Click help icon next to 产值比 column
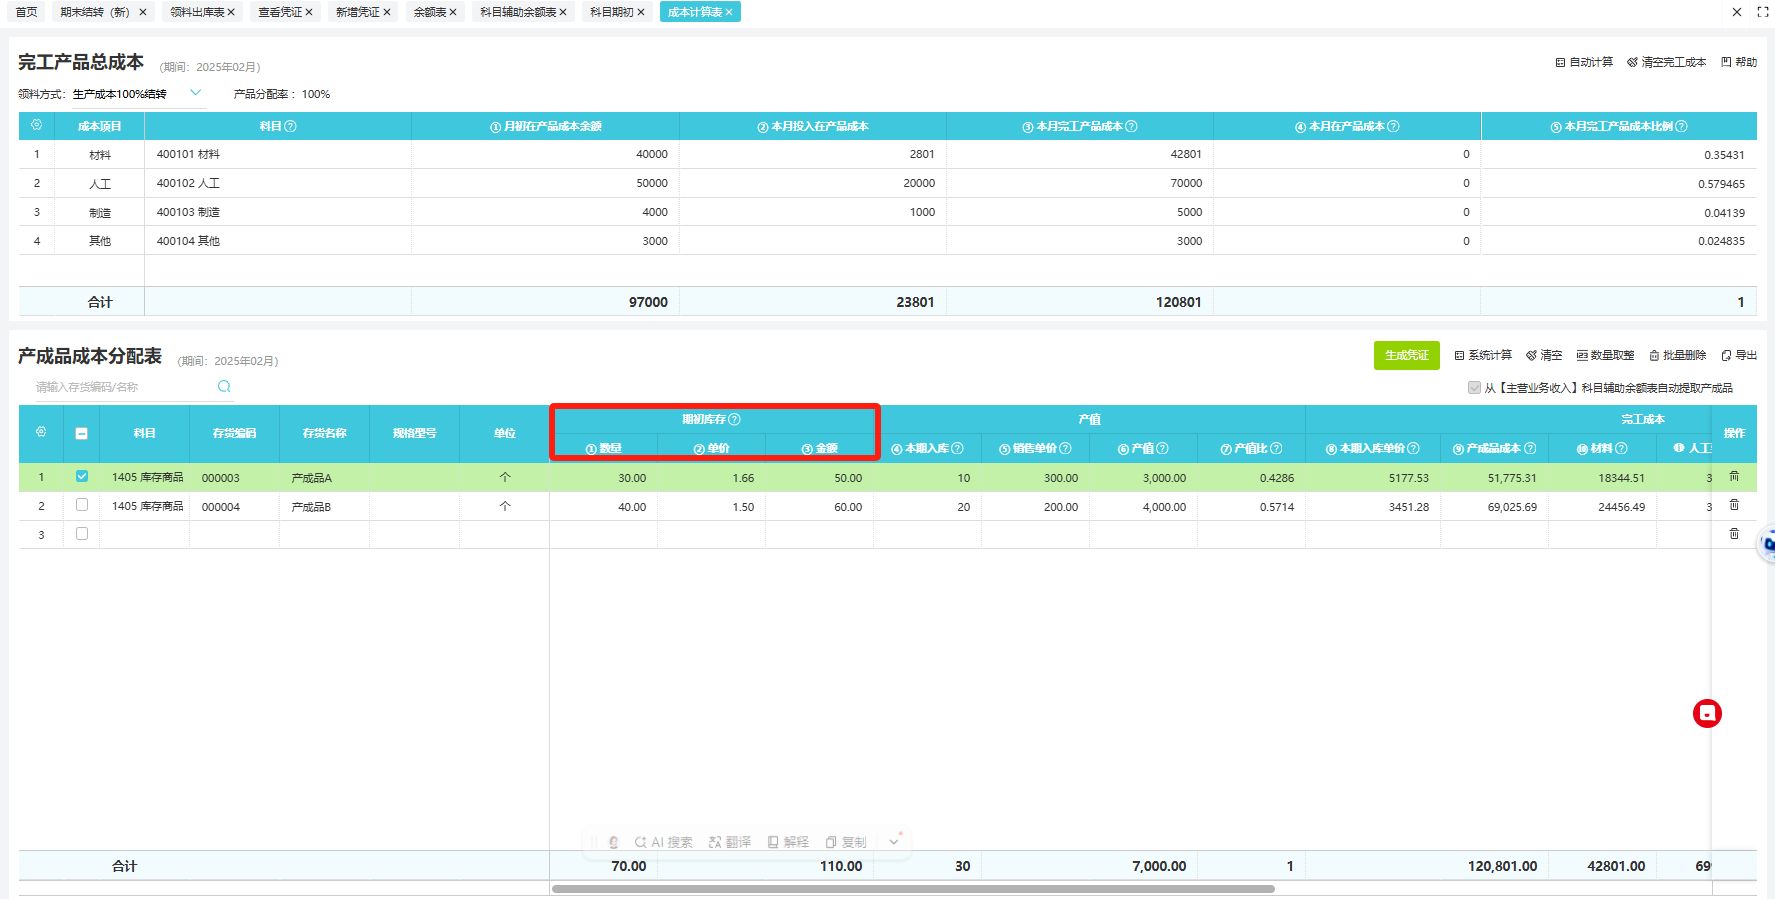 [x=1276, y=449]
